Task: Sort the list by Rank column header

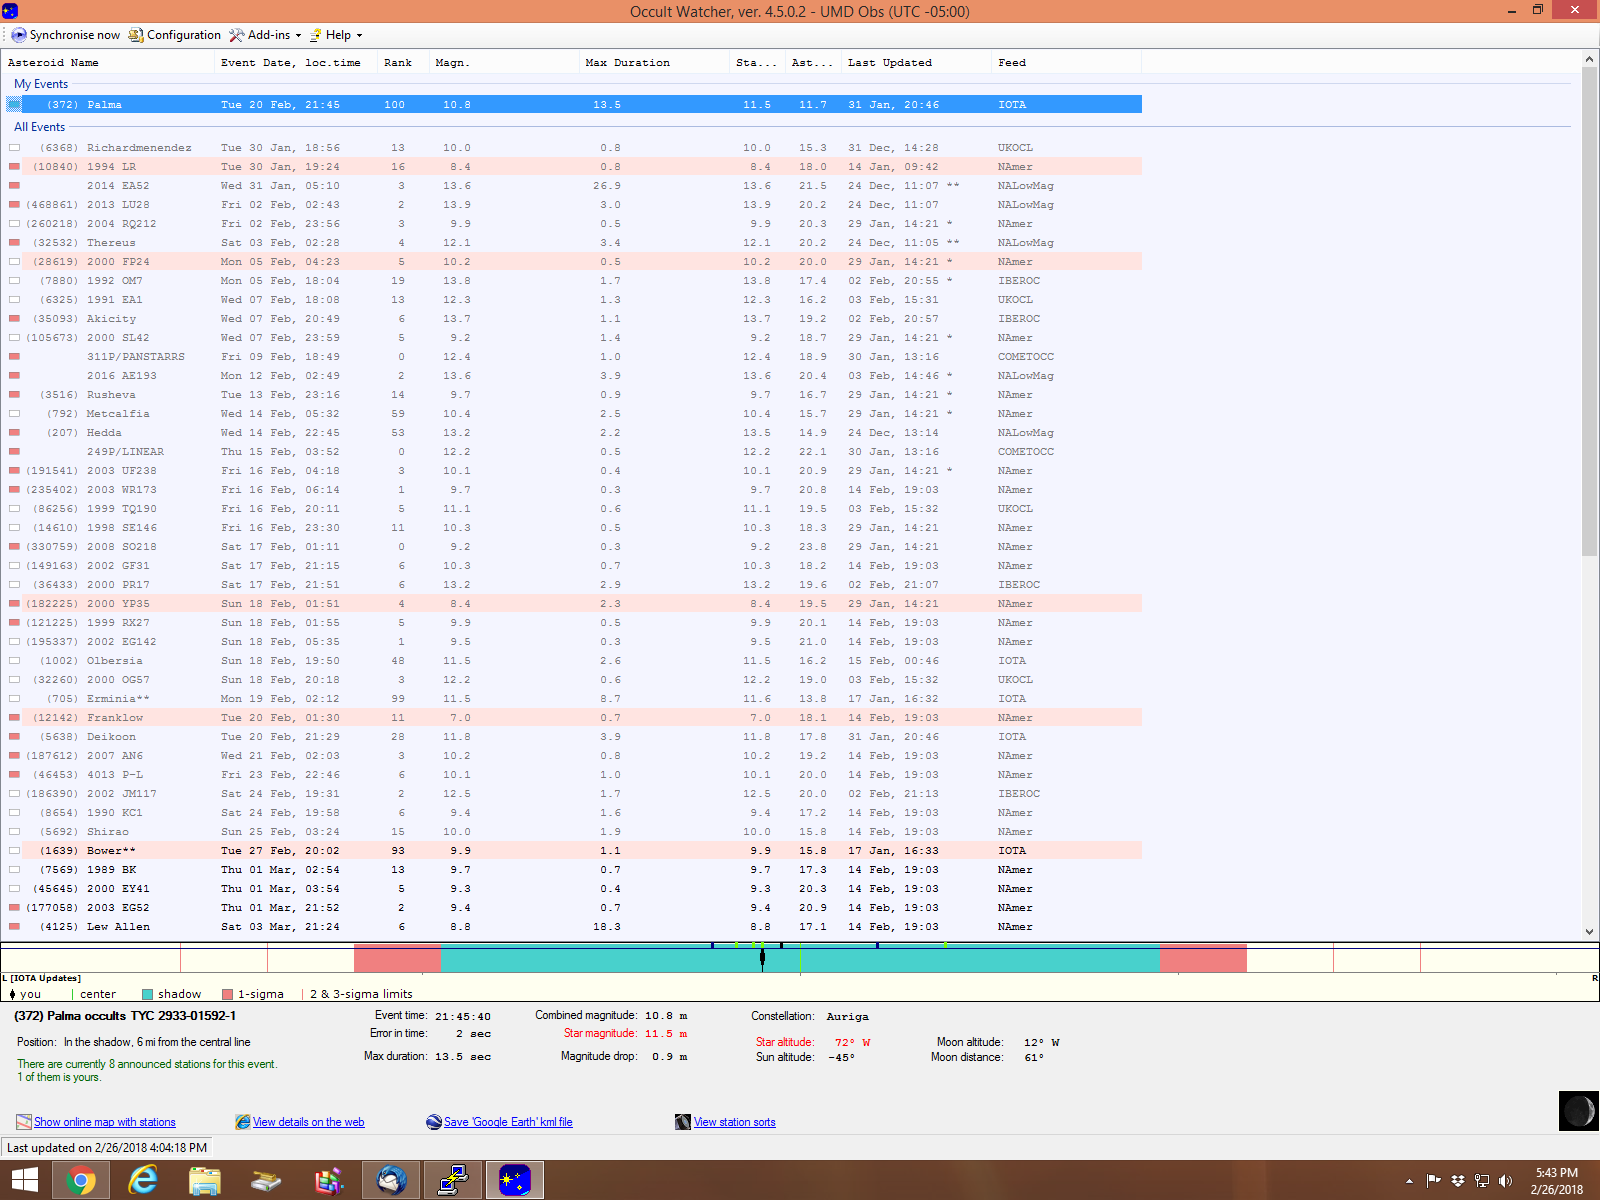Action: [x=398, y=62]
